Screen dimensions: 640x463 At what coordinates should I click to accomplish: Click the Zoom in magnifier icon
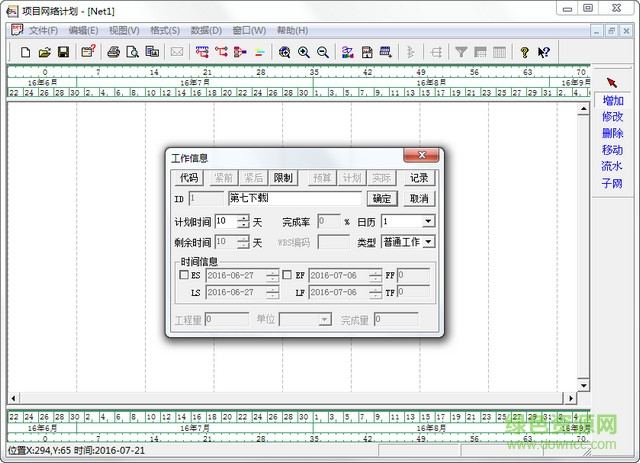303,52
